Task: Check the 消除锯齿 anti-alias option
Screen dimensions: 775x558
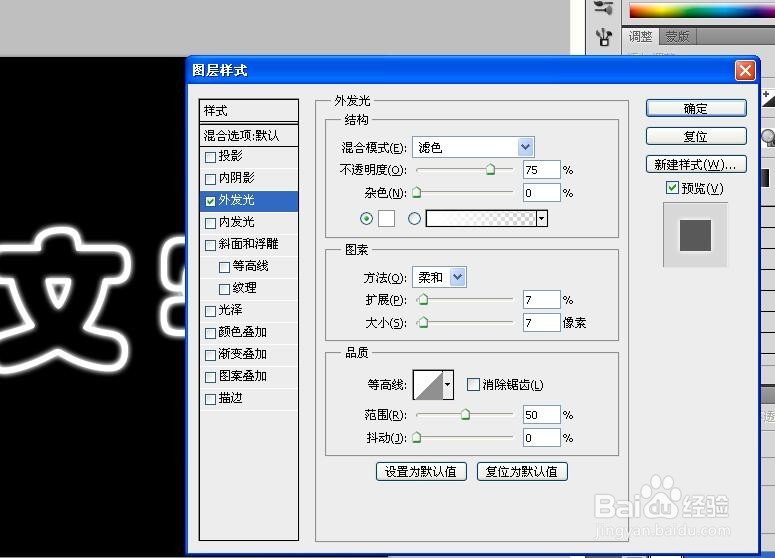Action: coord(473,385)
